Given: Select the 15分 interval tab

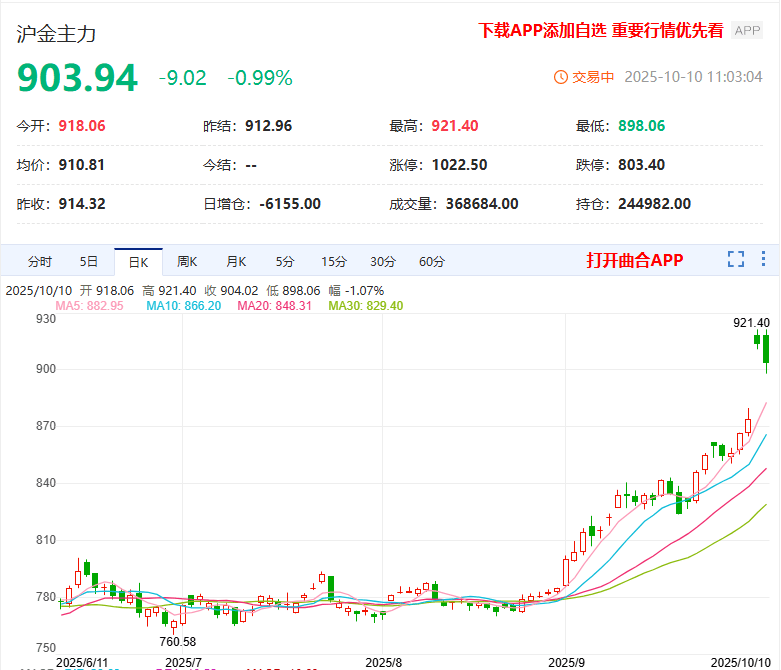Looking at the screenshot, I should pos(334,262).
